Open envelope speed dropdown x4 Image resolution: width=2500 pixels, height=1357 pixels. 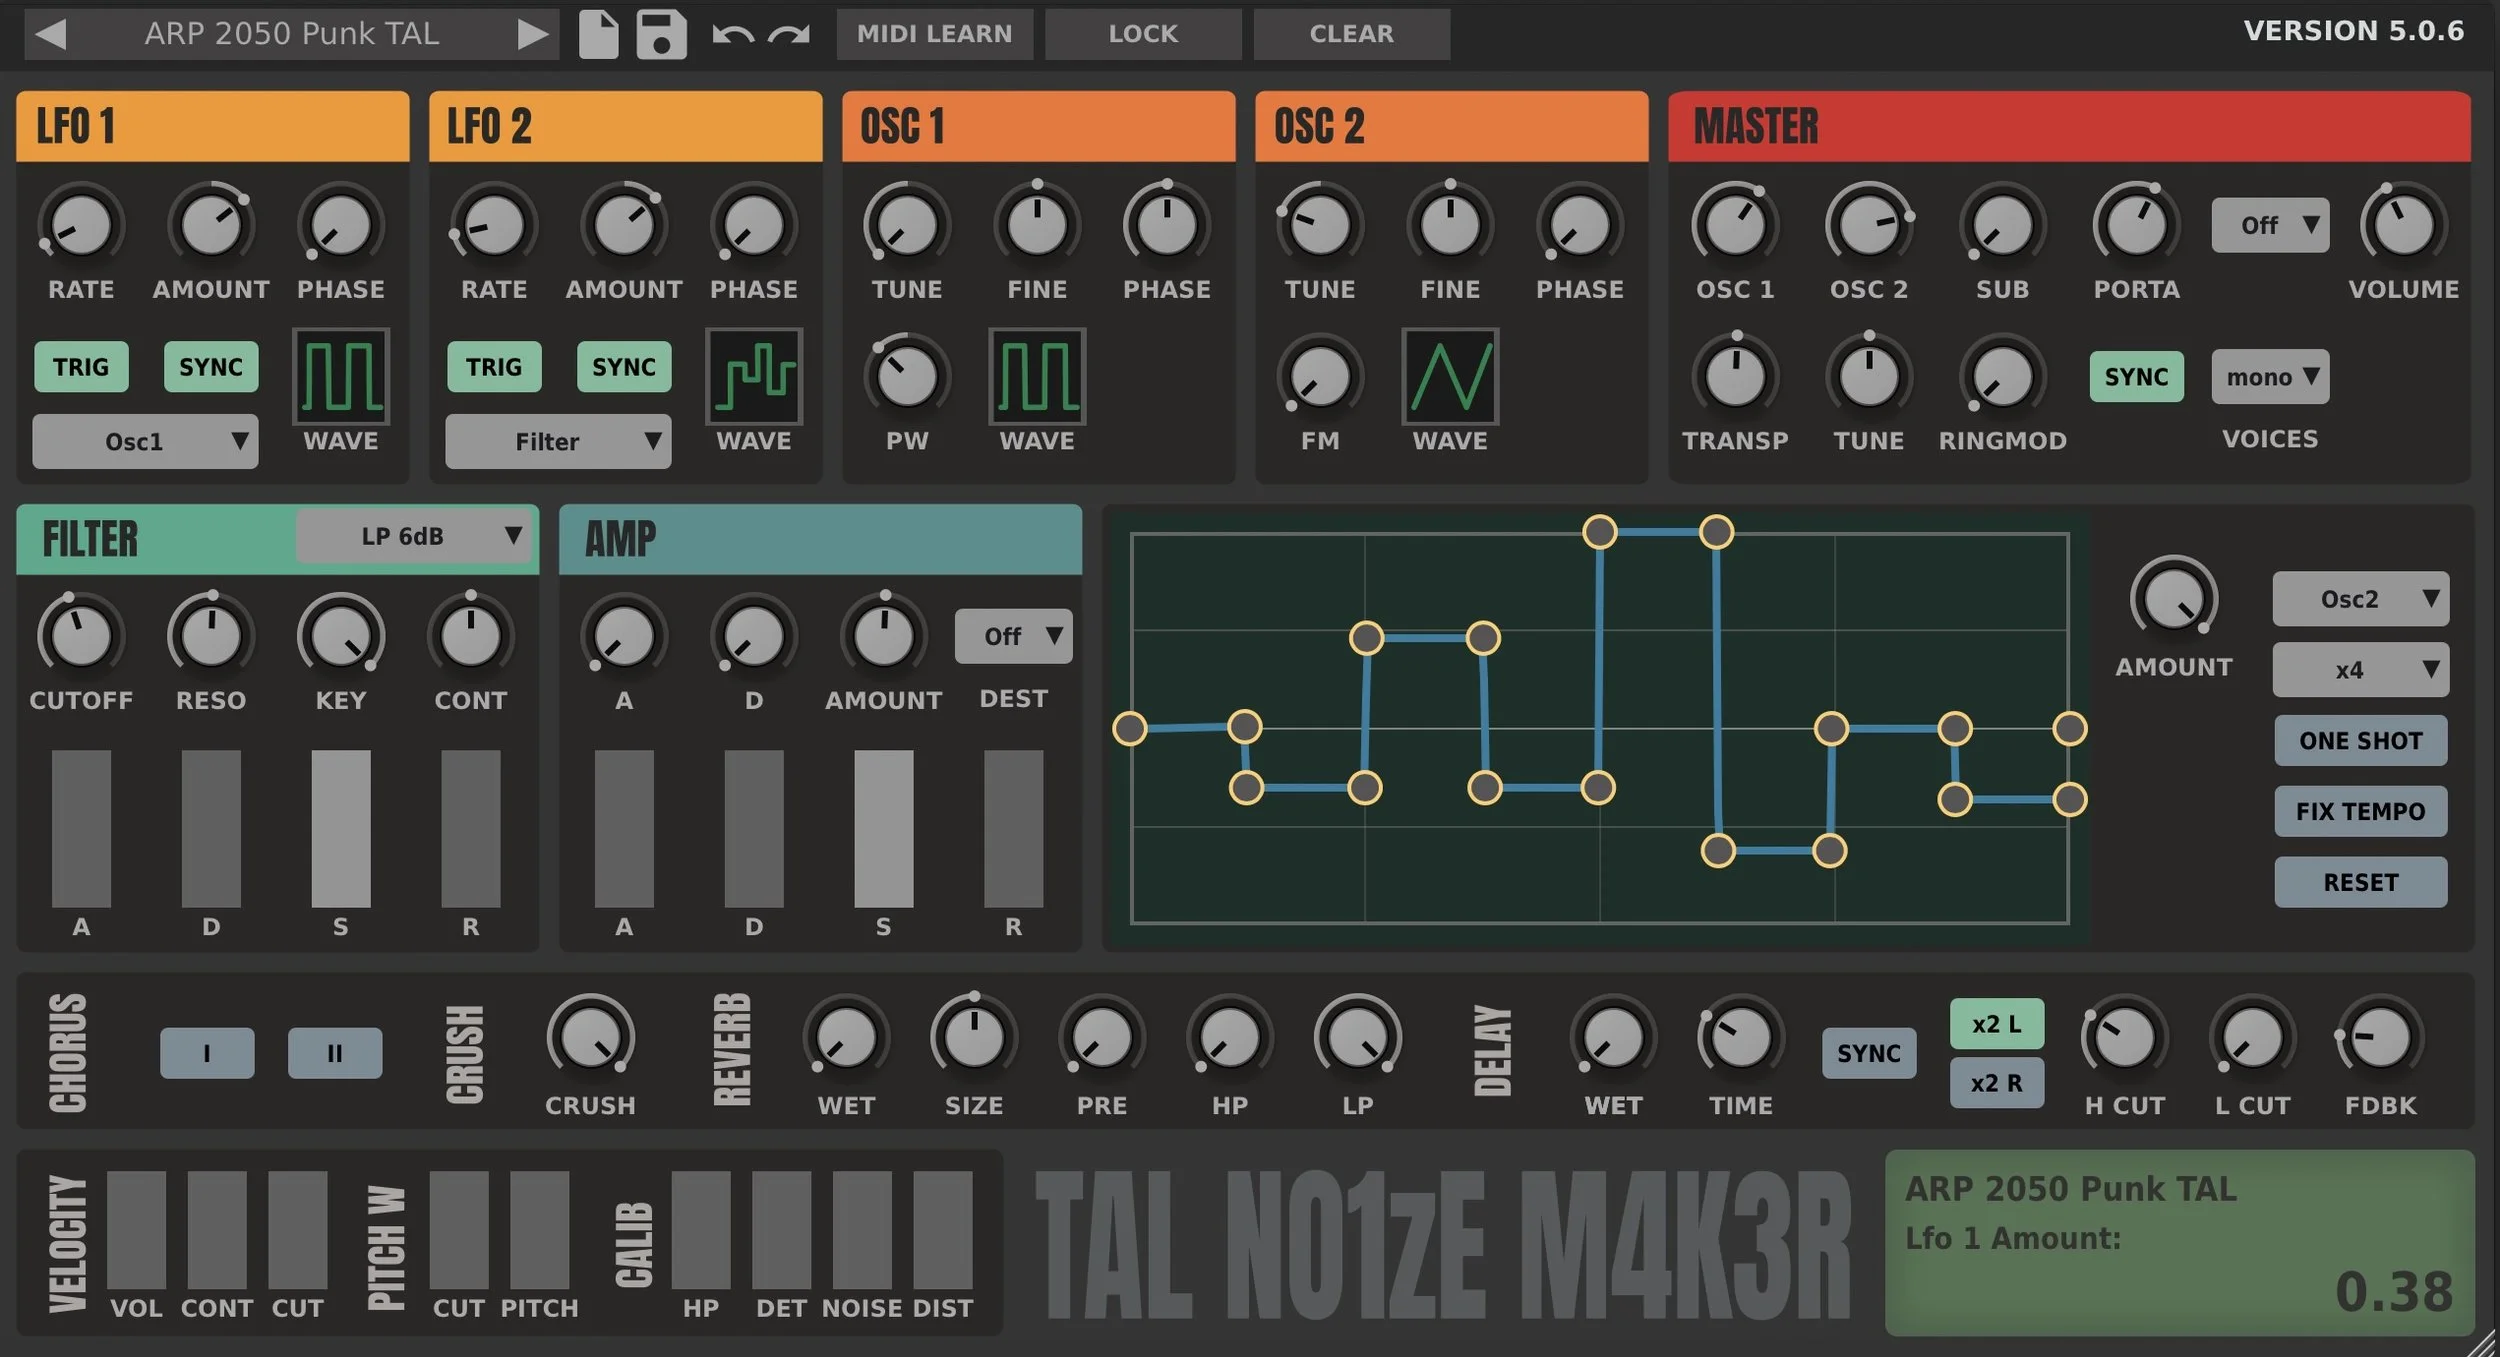click(2361, 670)
